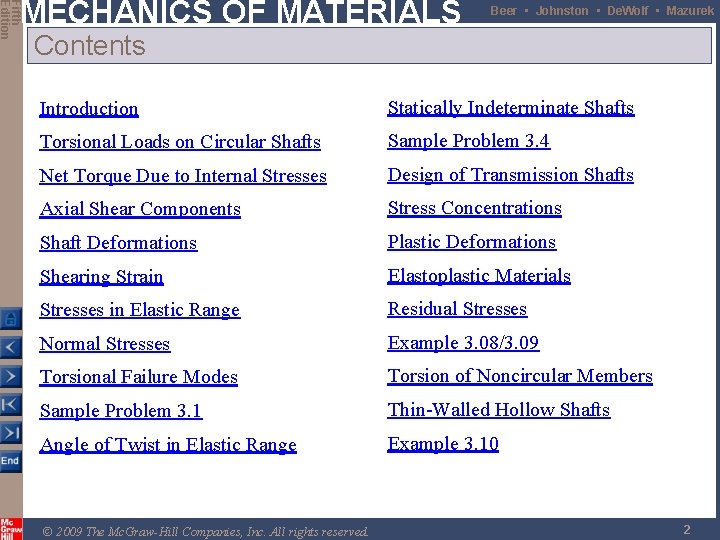Click the slide number 2
The width and height of the screenshot is (720, 540).
click(687, 529)
